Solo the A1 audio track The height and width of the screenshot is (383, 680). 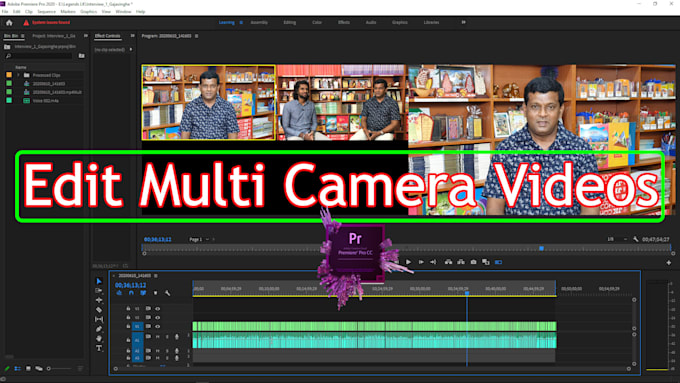[167, 337]
